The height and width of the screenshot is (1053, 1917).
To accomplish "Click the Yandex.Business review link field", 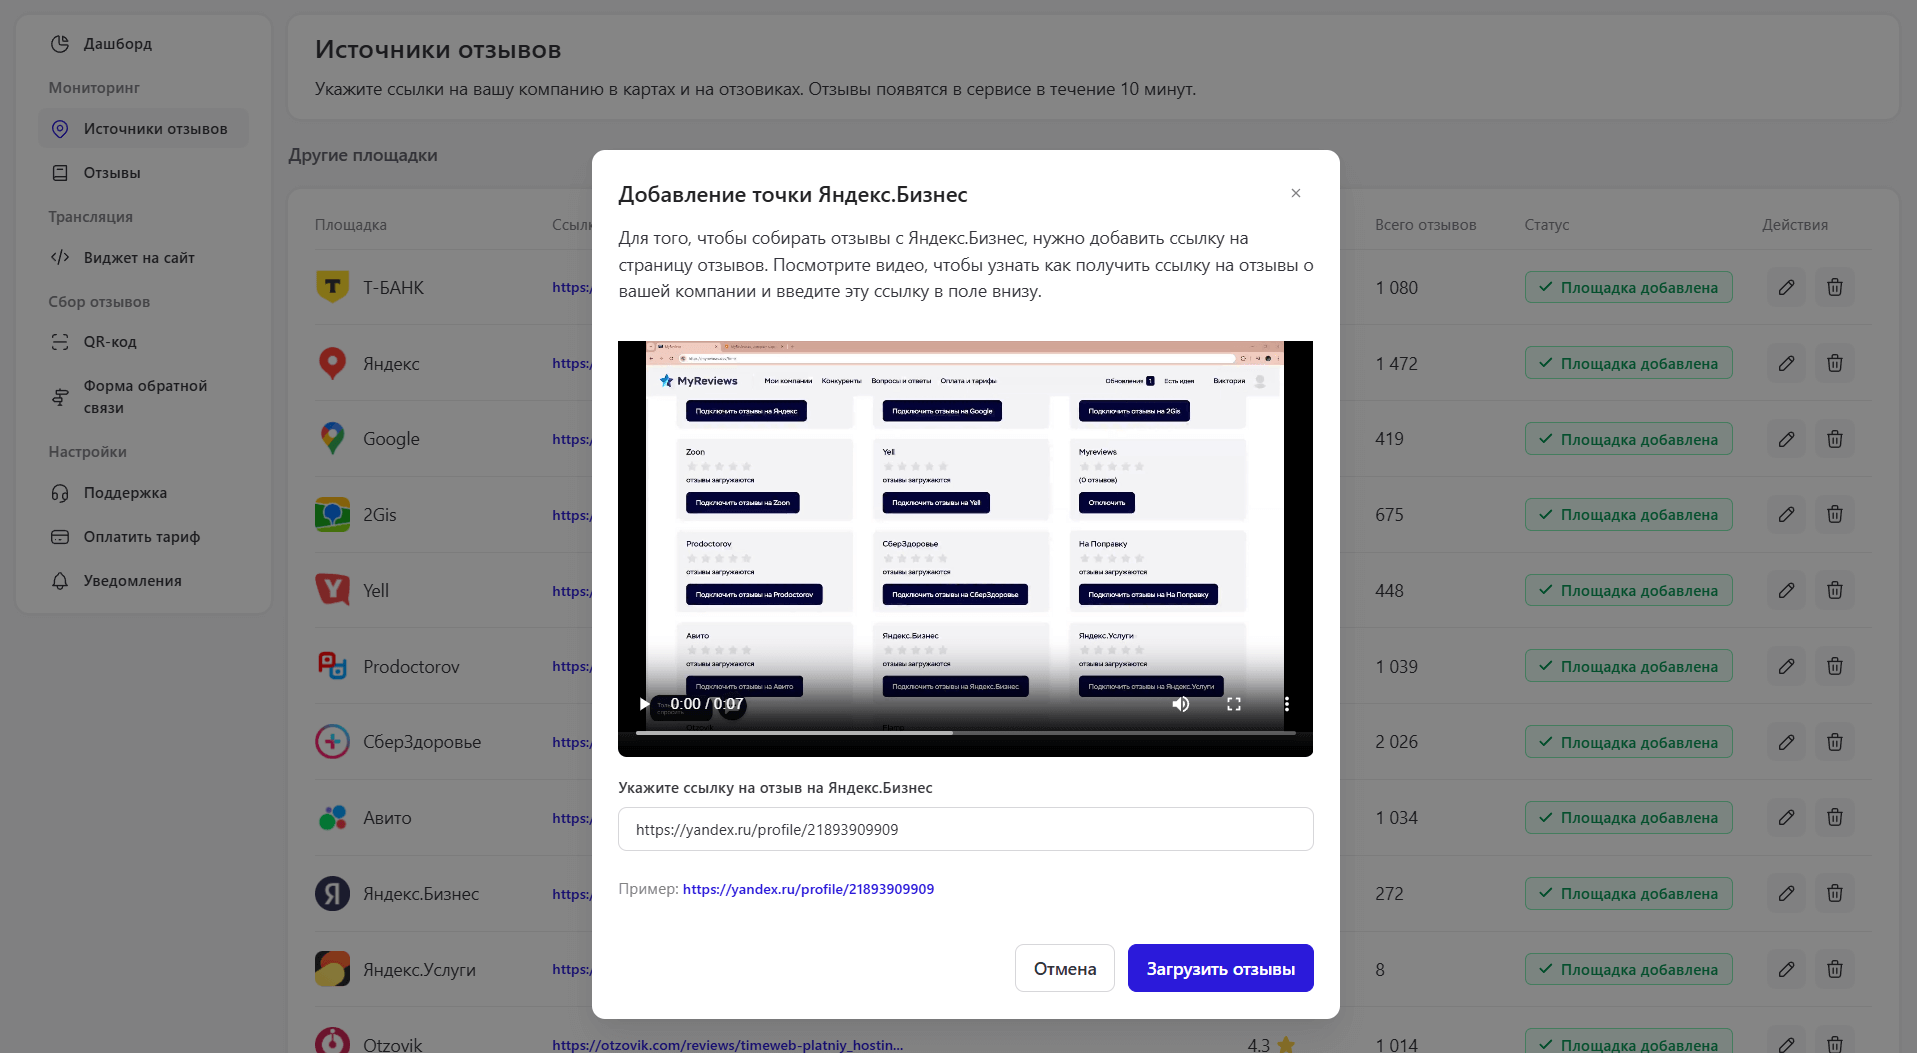I will click(x=965, y=829).
